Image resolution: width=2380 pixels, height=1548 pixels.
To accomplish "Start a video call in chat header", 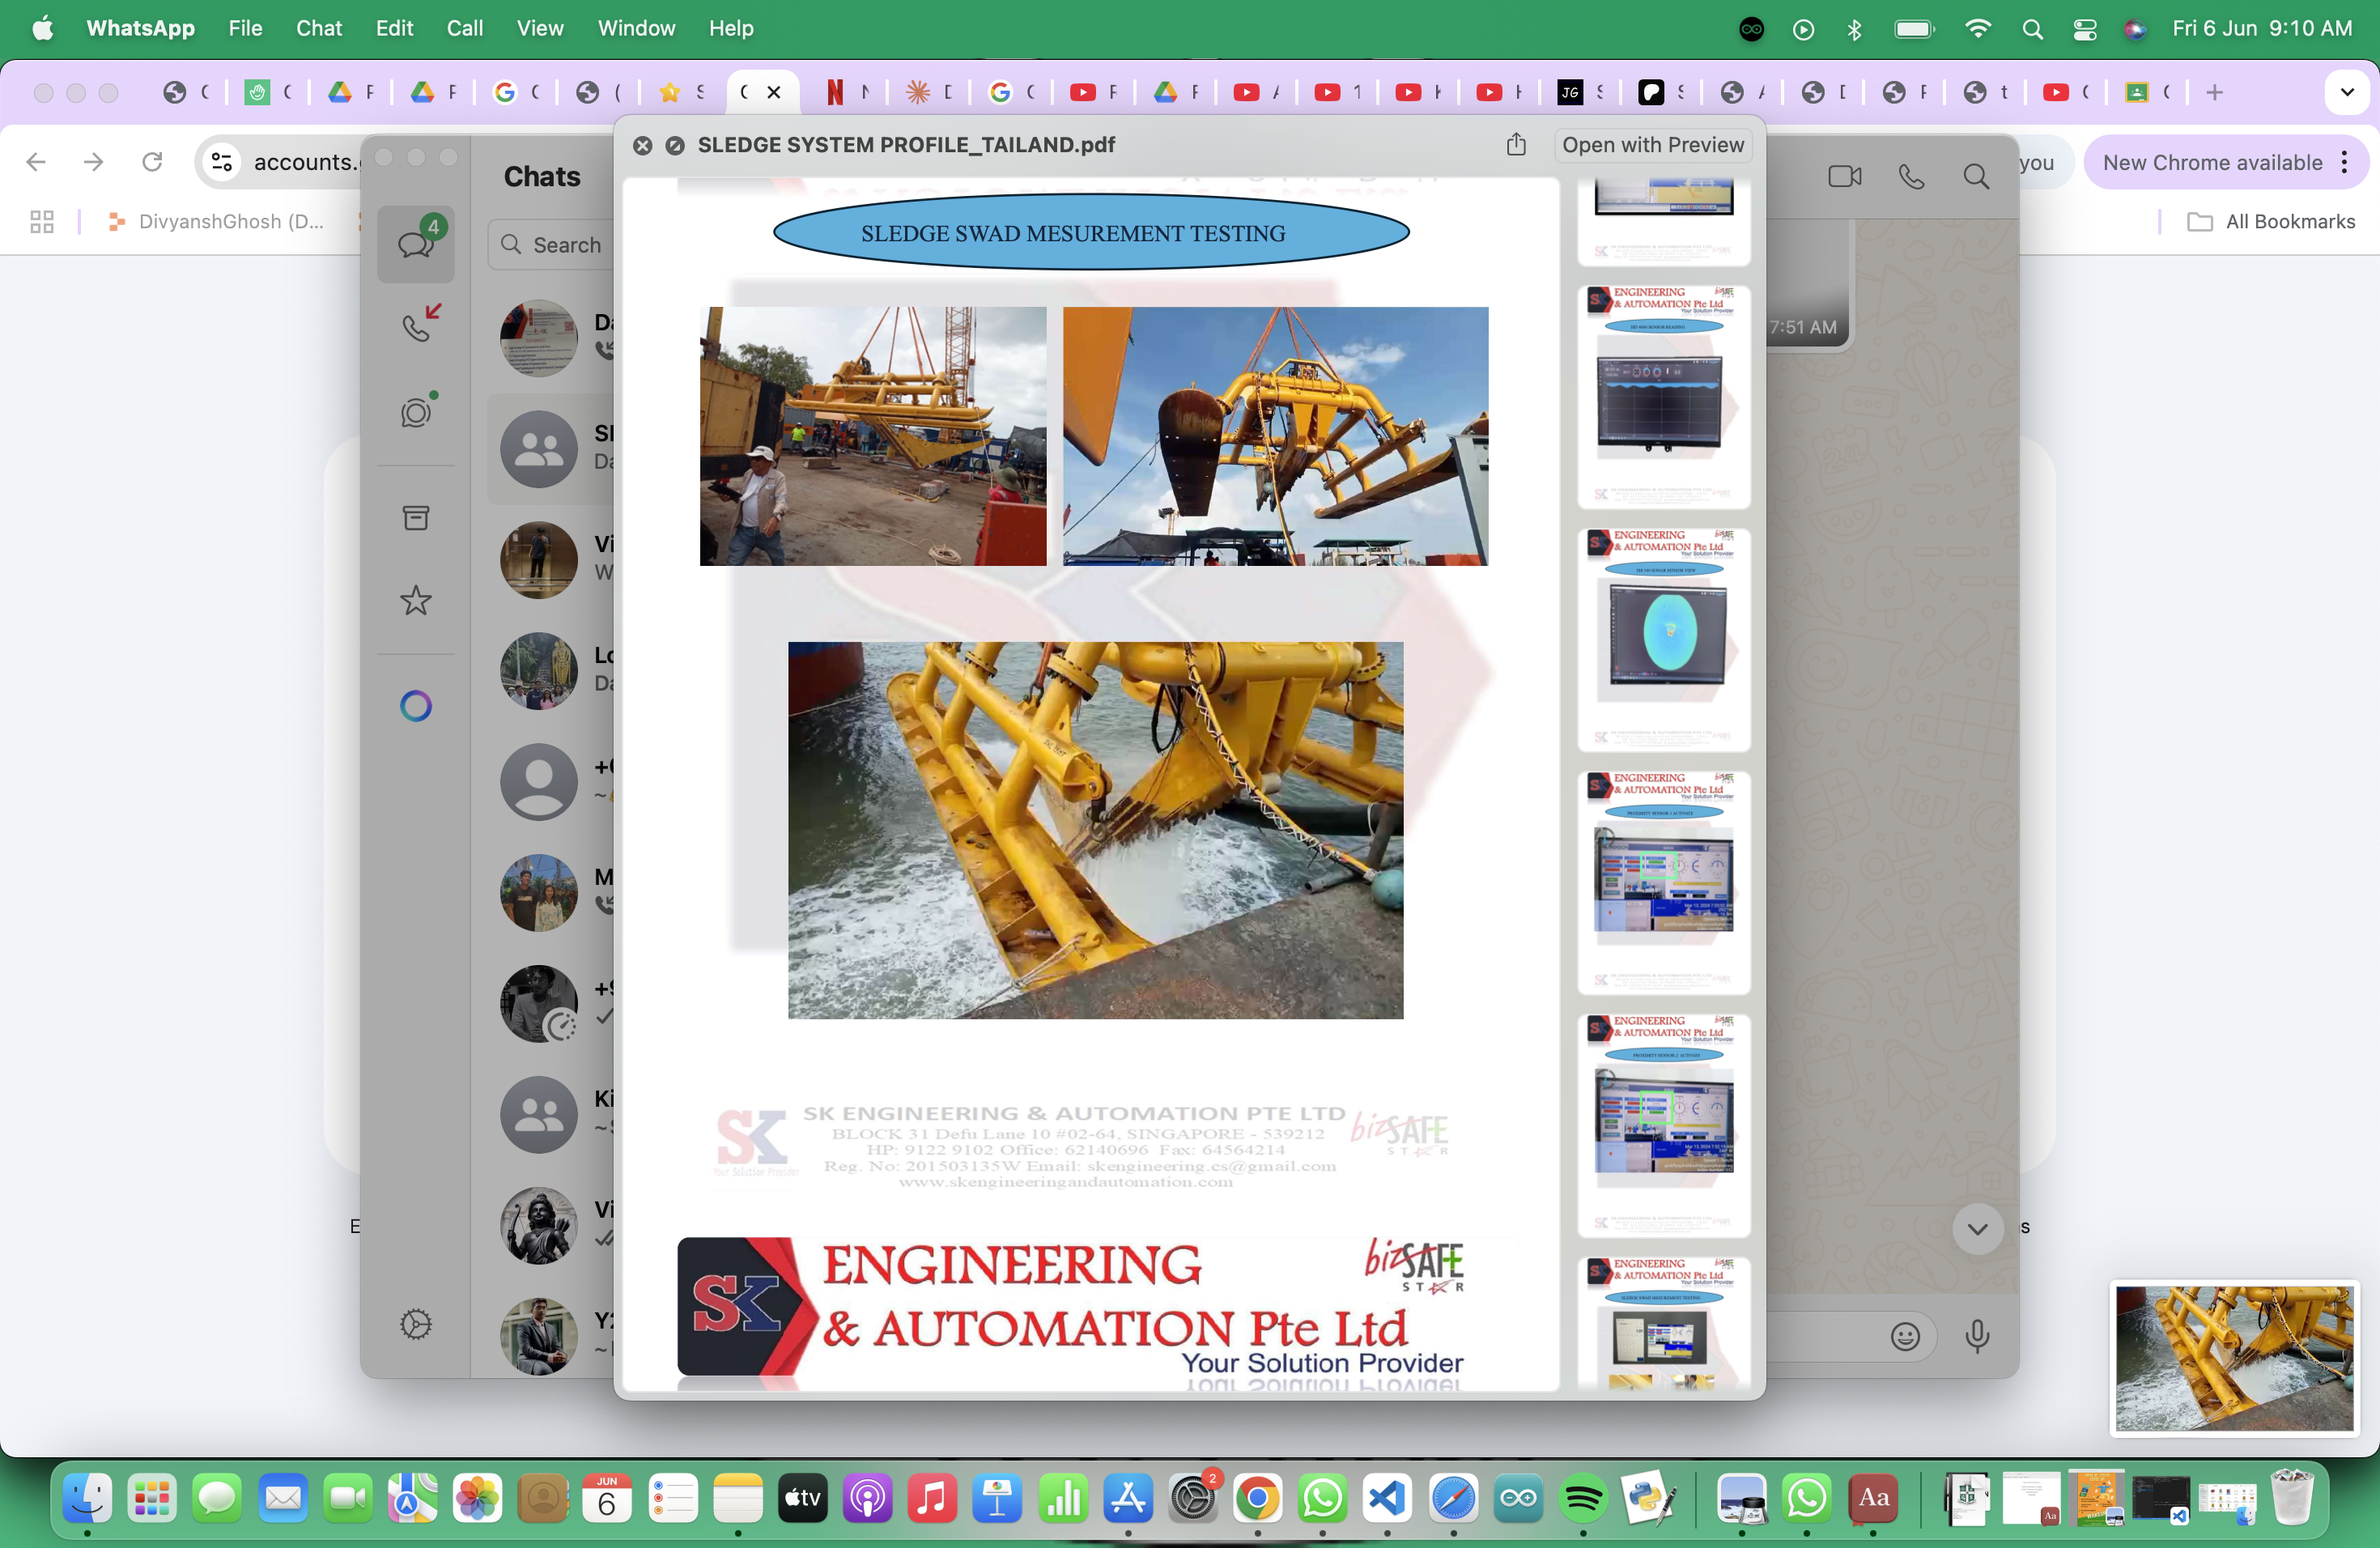I will (1844, 177).
